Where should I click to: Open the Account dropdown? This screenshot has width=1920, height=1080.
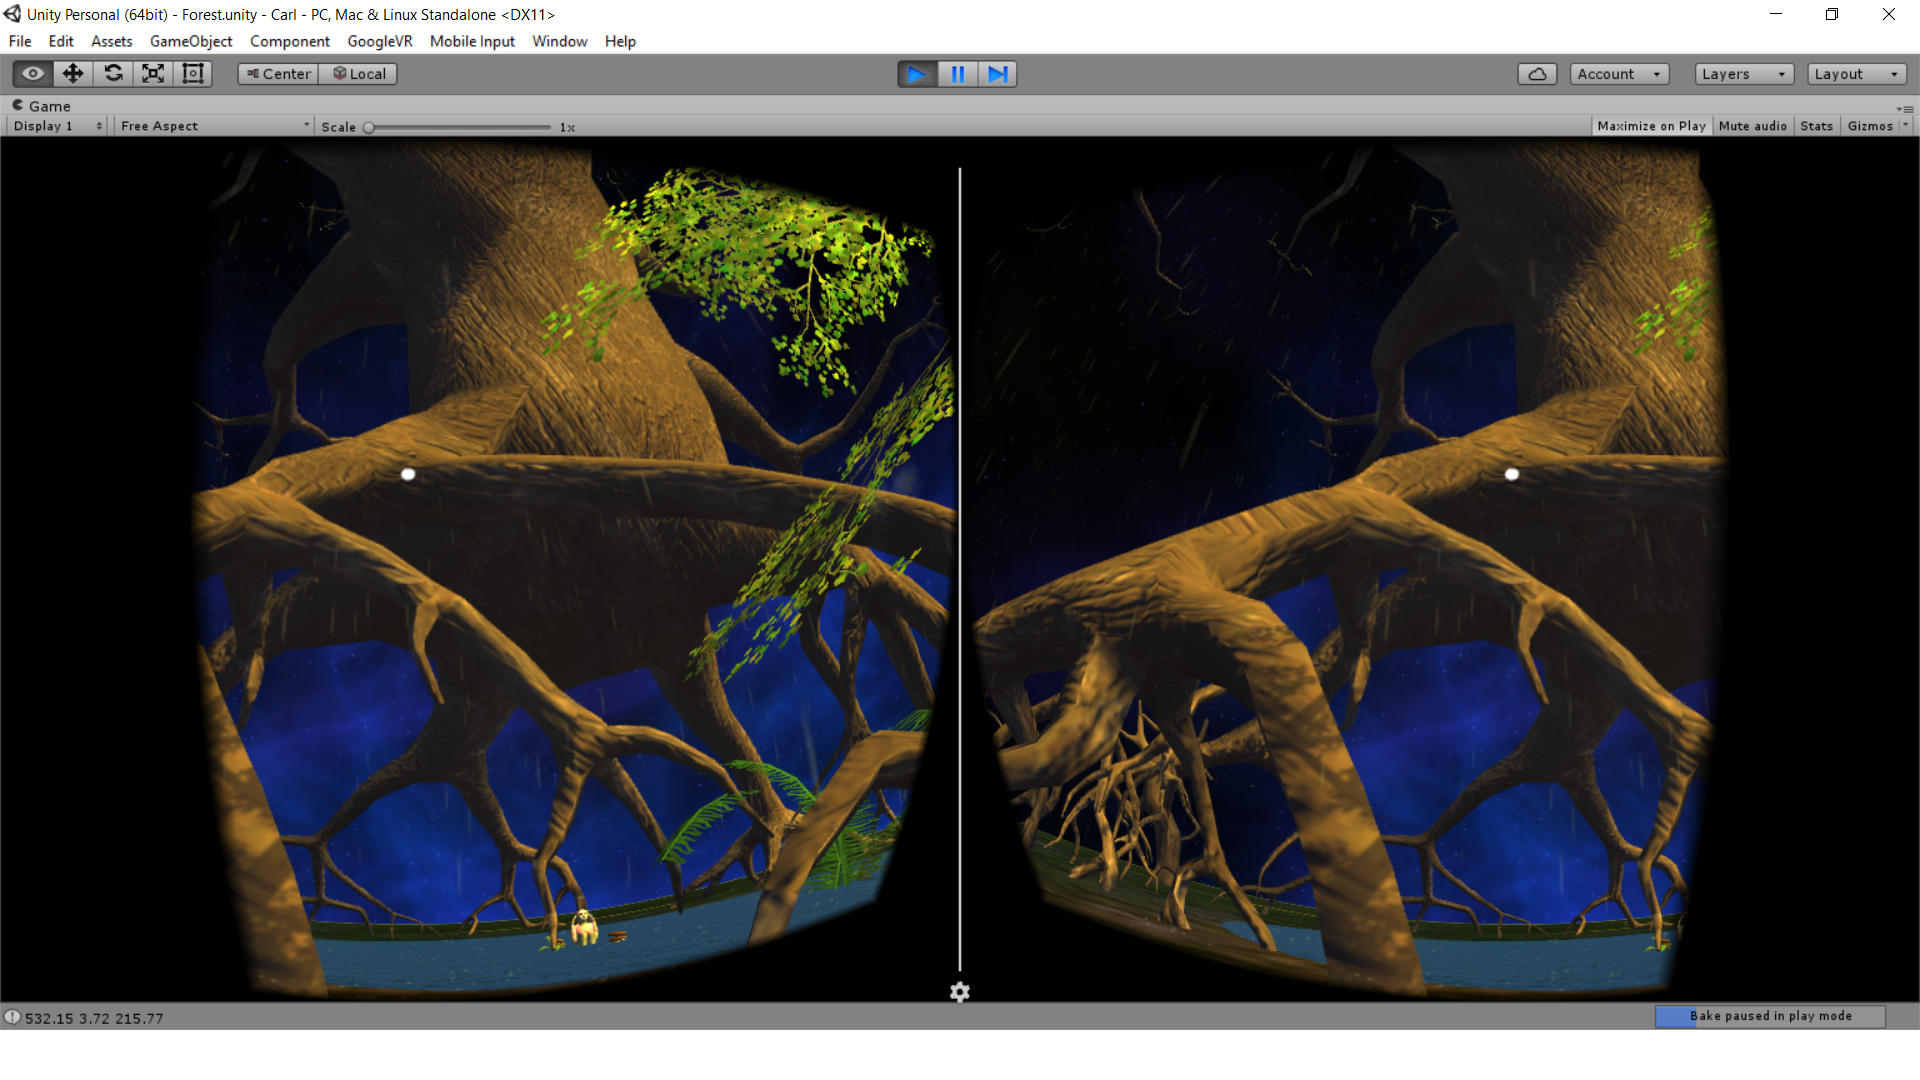click(1618, 74)
